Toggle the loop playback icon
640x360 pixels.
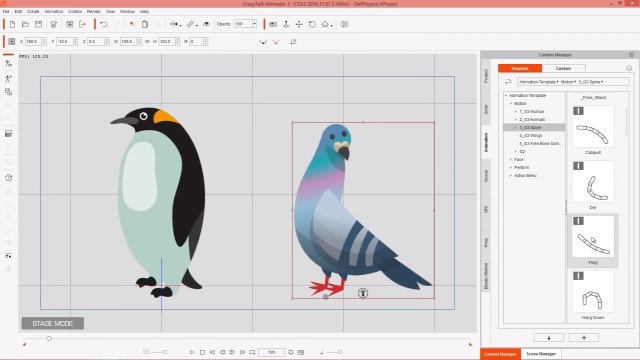(x=252, y=352)
